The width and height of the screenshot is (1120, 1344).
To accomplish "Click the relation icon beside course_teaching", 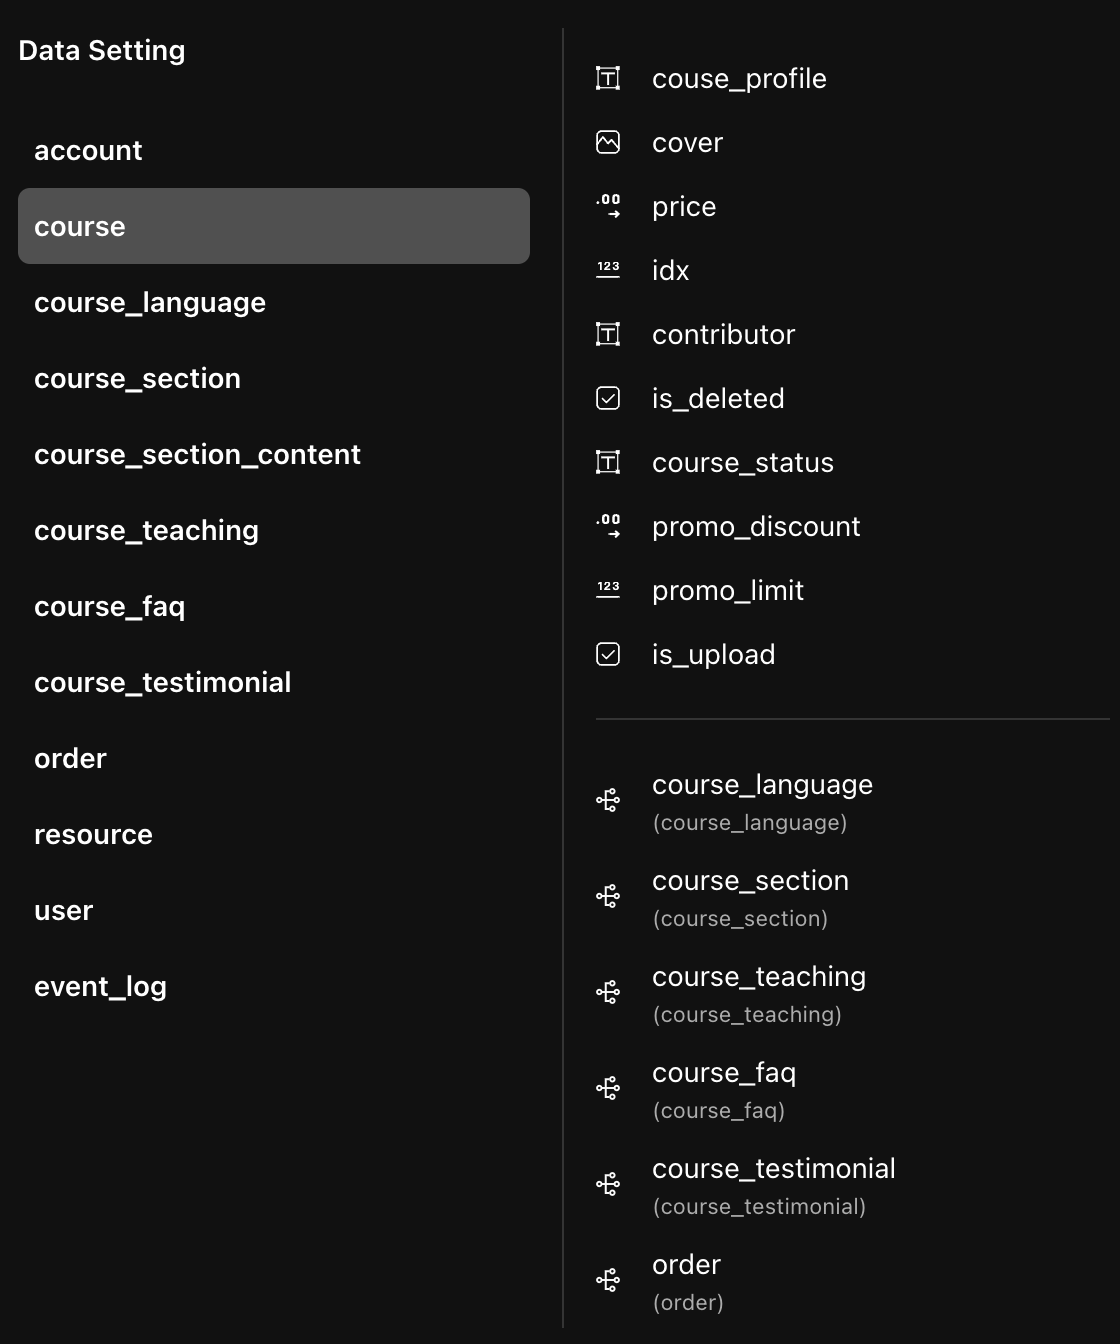I will point(608,992).
